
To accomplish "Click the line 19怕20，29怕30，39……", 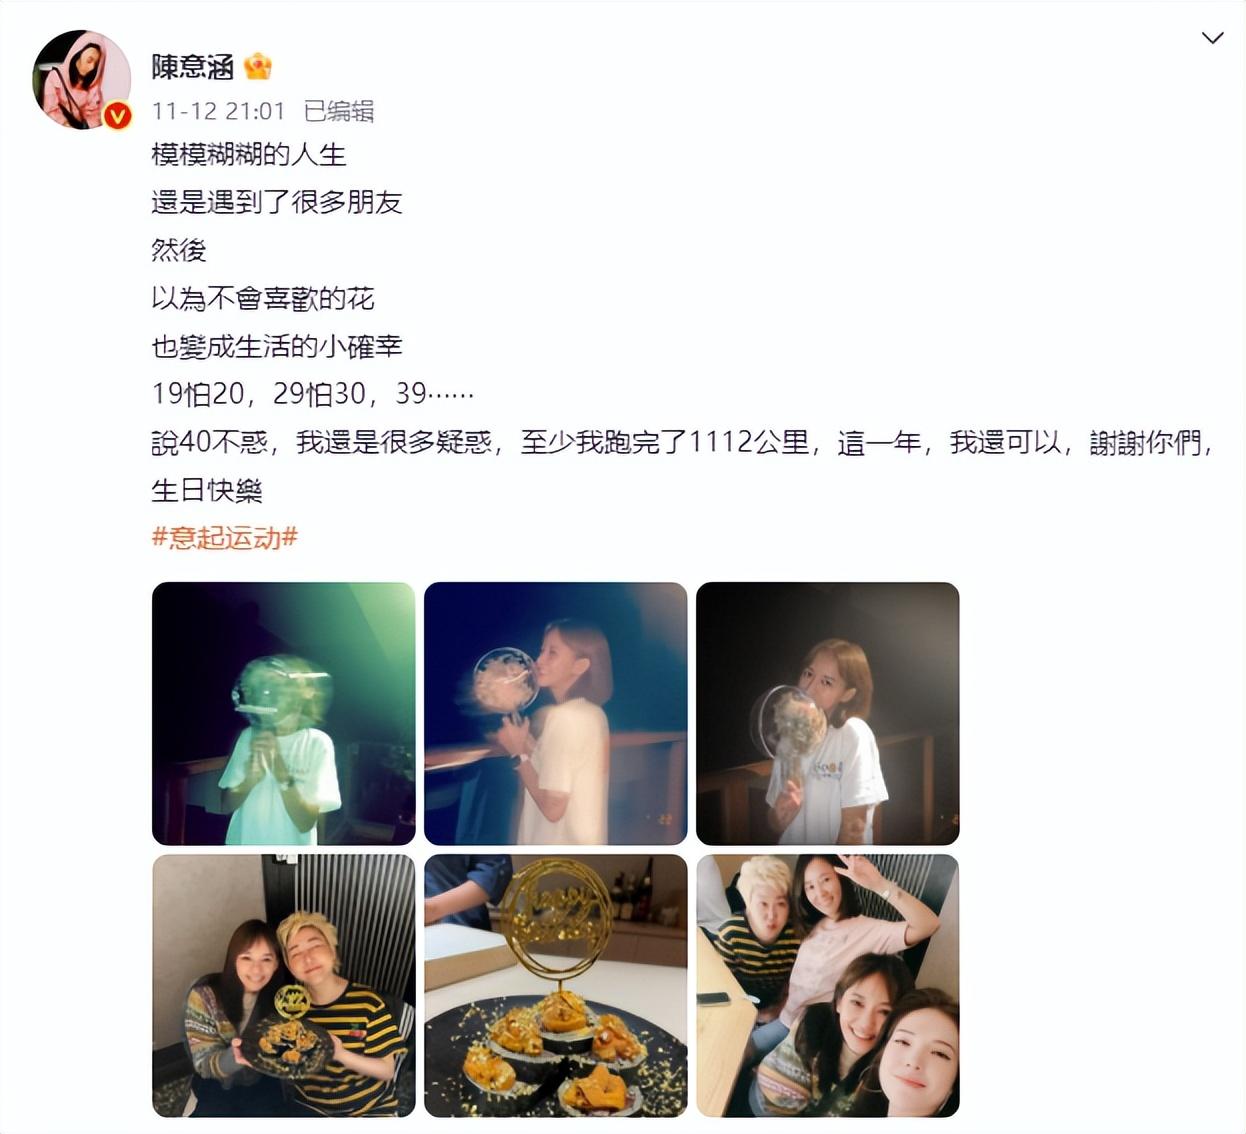I will (x=313, y=394).
